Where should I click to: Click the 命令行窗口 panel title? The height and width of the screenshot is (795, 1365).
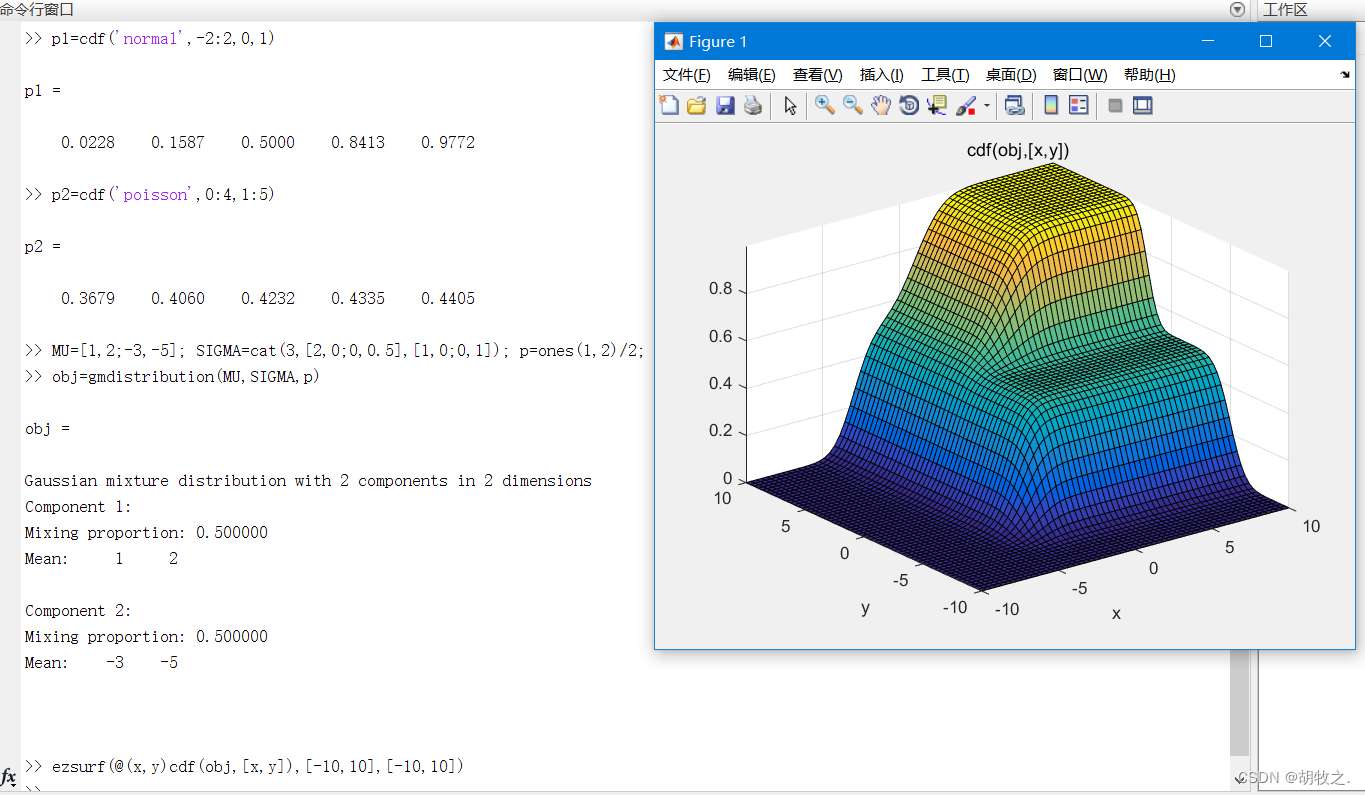pyautogui.click(x=37, y=9)
